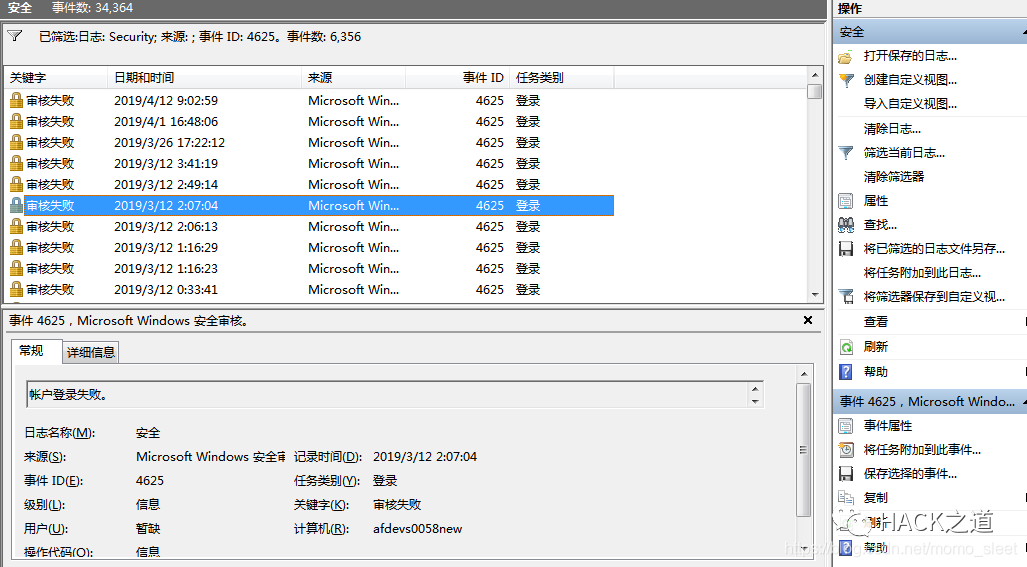
Task: Click the lock icon on the 2019/3/12 2:49:14 row
Action: tap(16, 185)
